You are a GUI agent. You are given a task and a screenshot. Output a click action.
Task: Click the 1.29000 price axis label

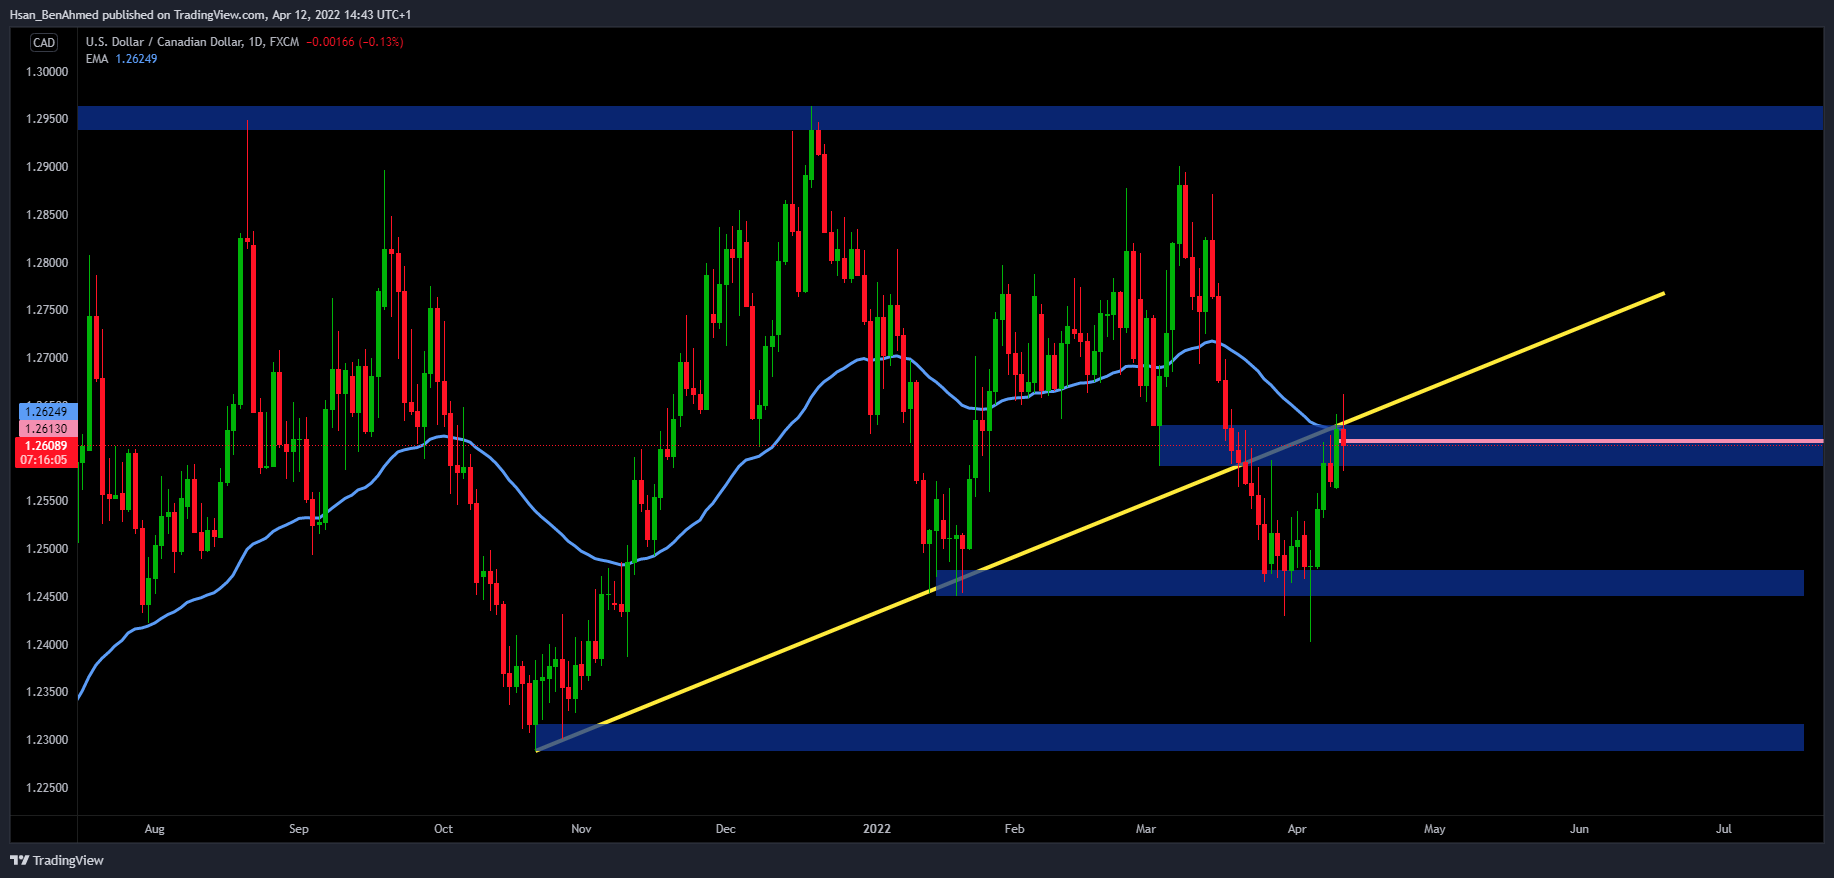click(47, 167)
